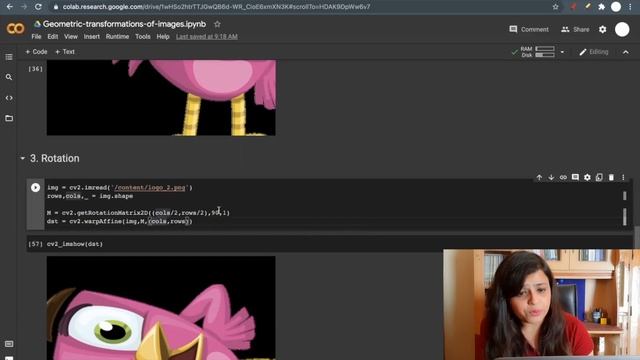
Task: Open the code snippets sidebar icon
Action: pyautogui.click(x=9, y=98)
